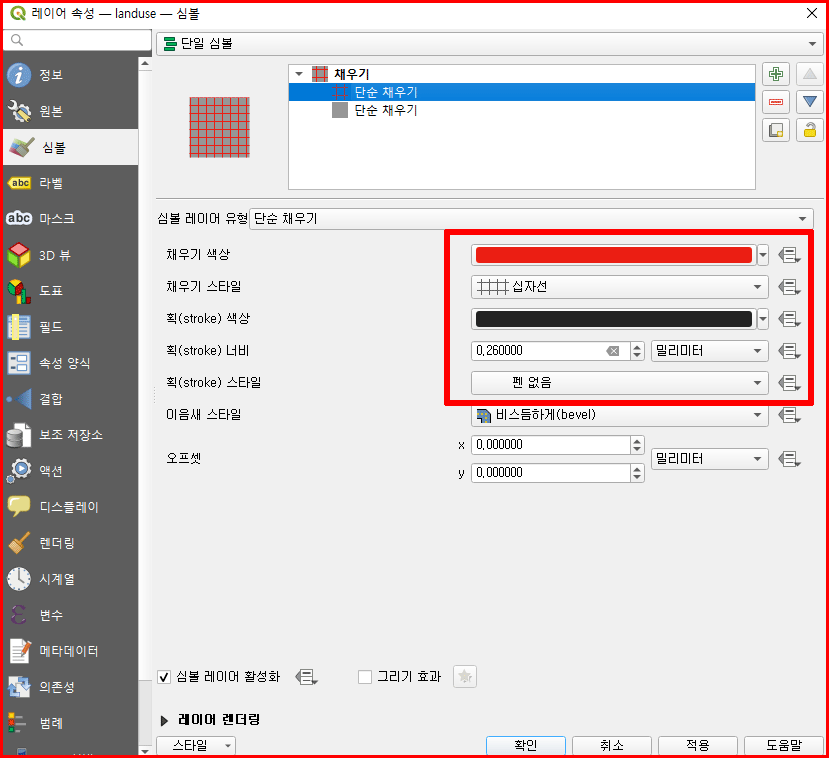Select the crosshatch 단순 채우기 layer
829x758 pixels.
(x=522, y=93)
